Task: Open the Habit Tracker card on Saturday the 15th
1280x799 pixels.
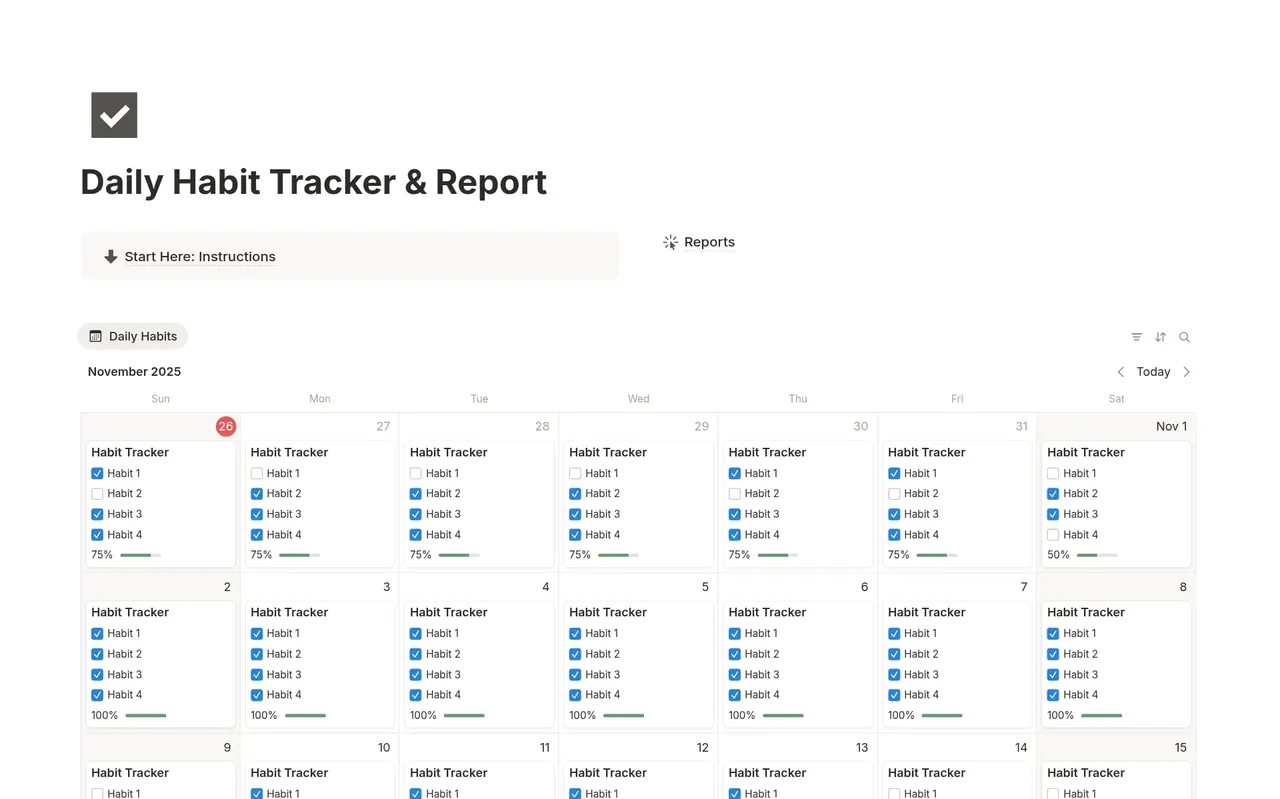Action: pyautogui.click(x=1116, y=781)
